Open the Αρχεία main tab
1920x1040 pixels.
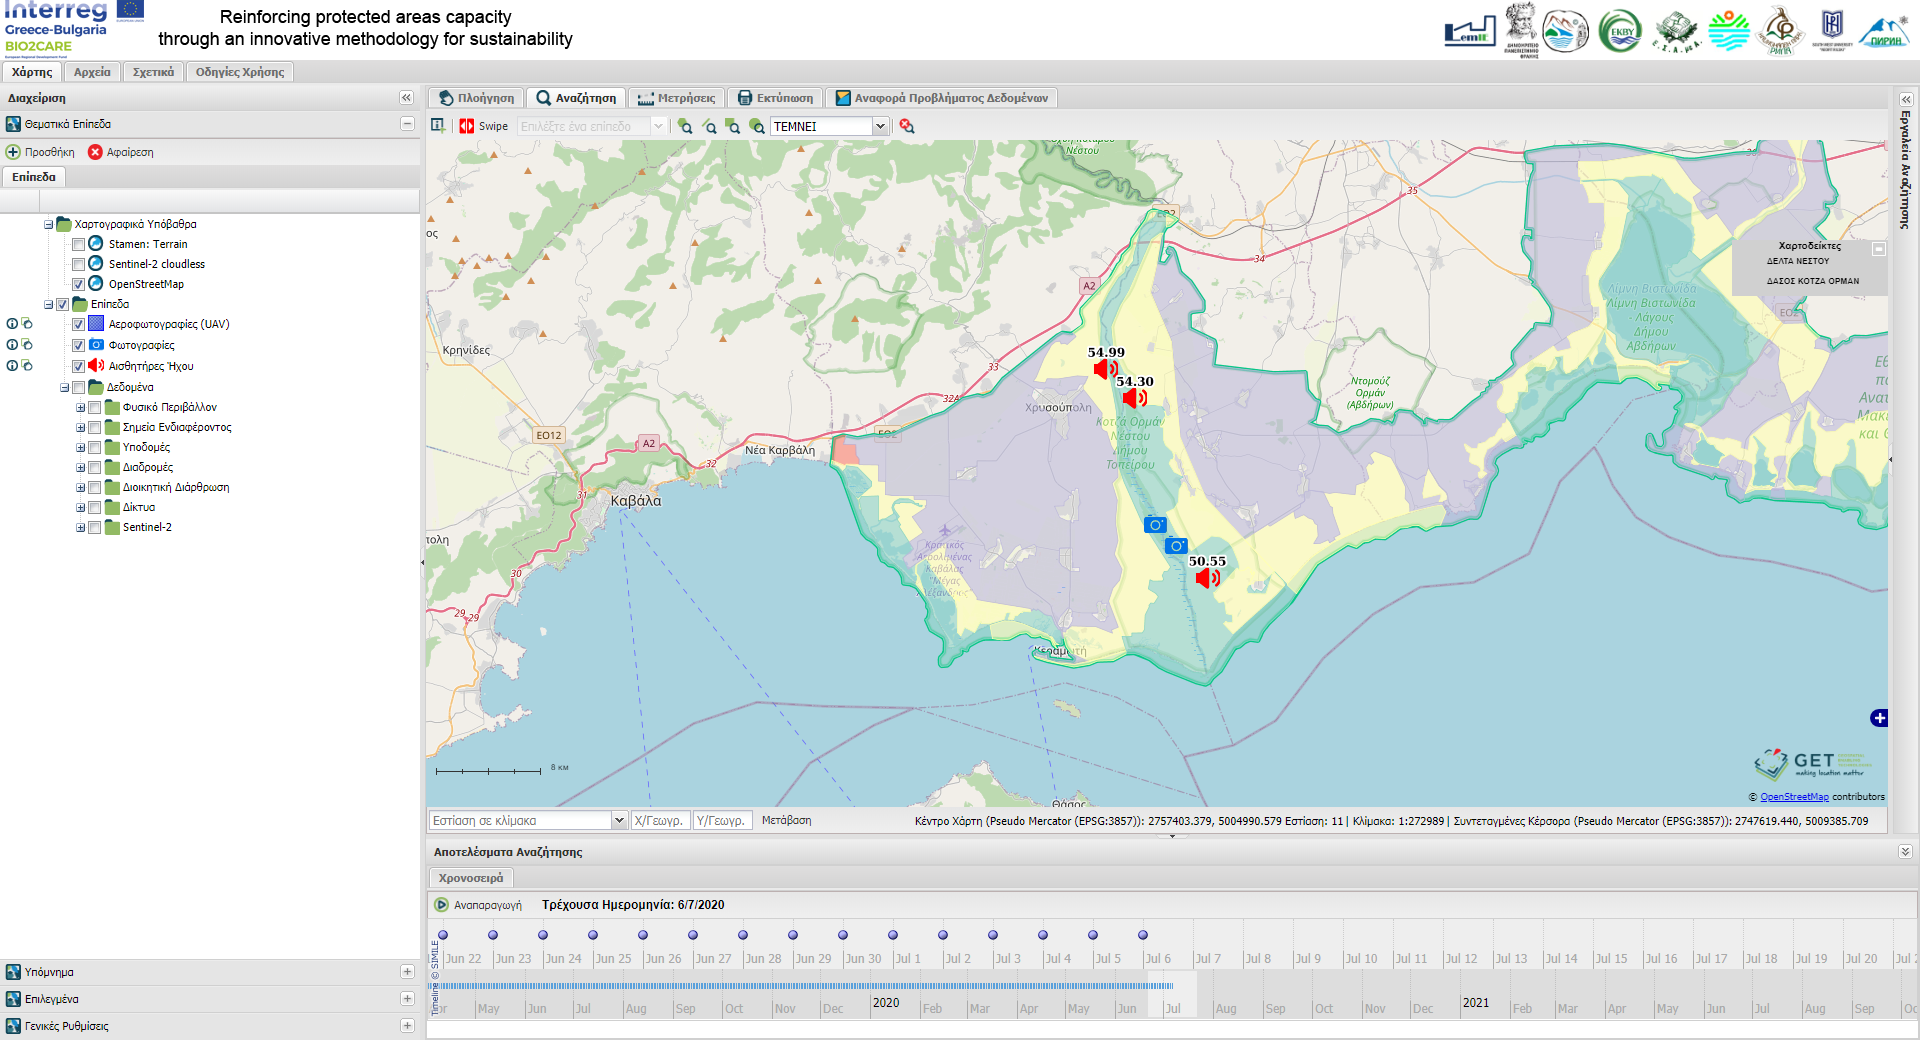[92, 72]
